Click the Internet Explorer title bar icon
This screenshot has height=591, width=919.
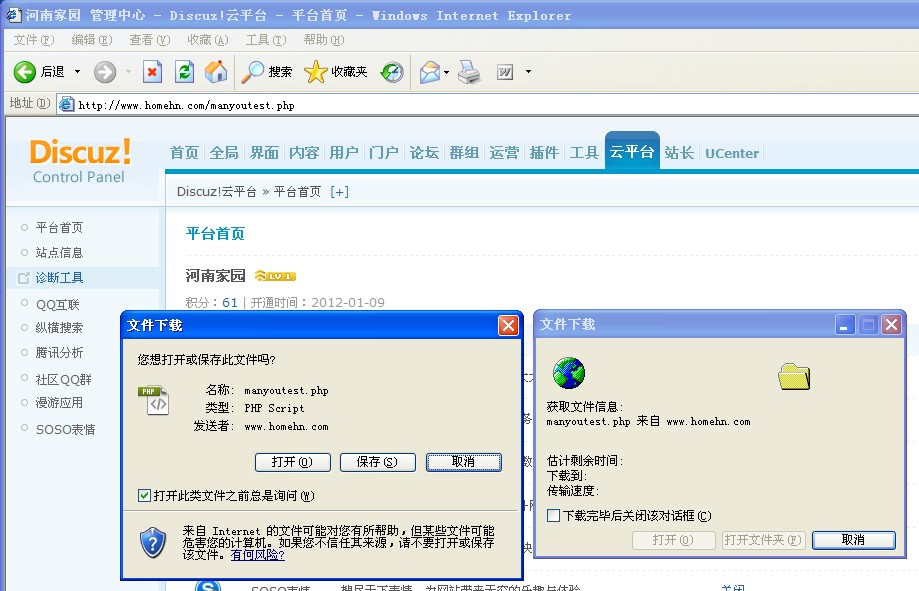point(13,15)
